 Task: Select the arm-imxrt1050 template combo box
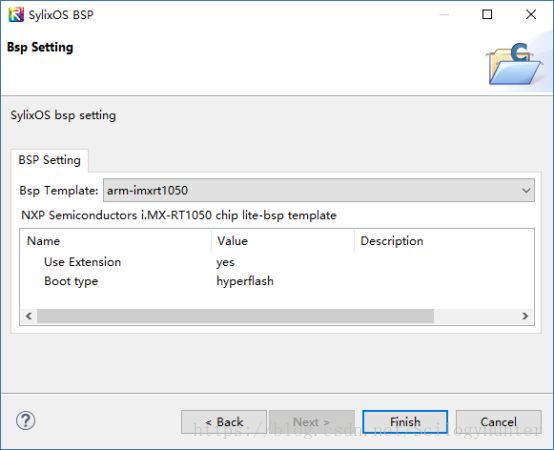319,190
